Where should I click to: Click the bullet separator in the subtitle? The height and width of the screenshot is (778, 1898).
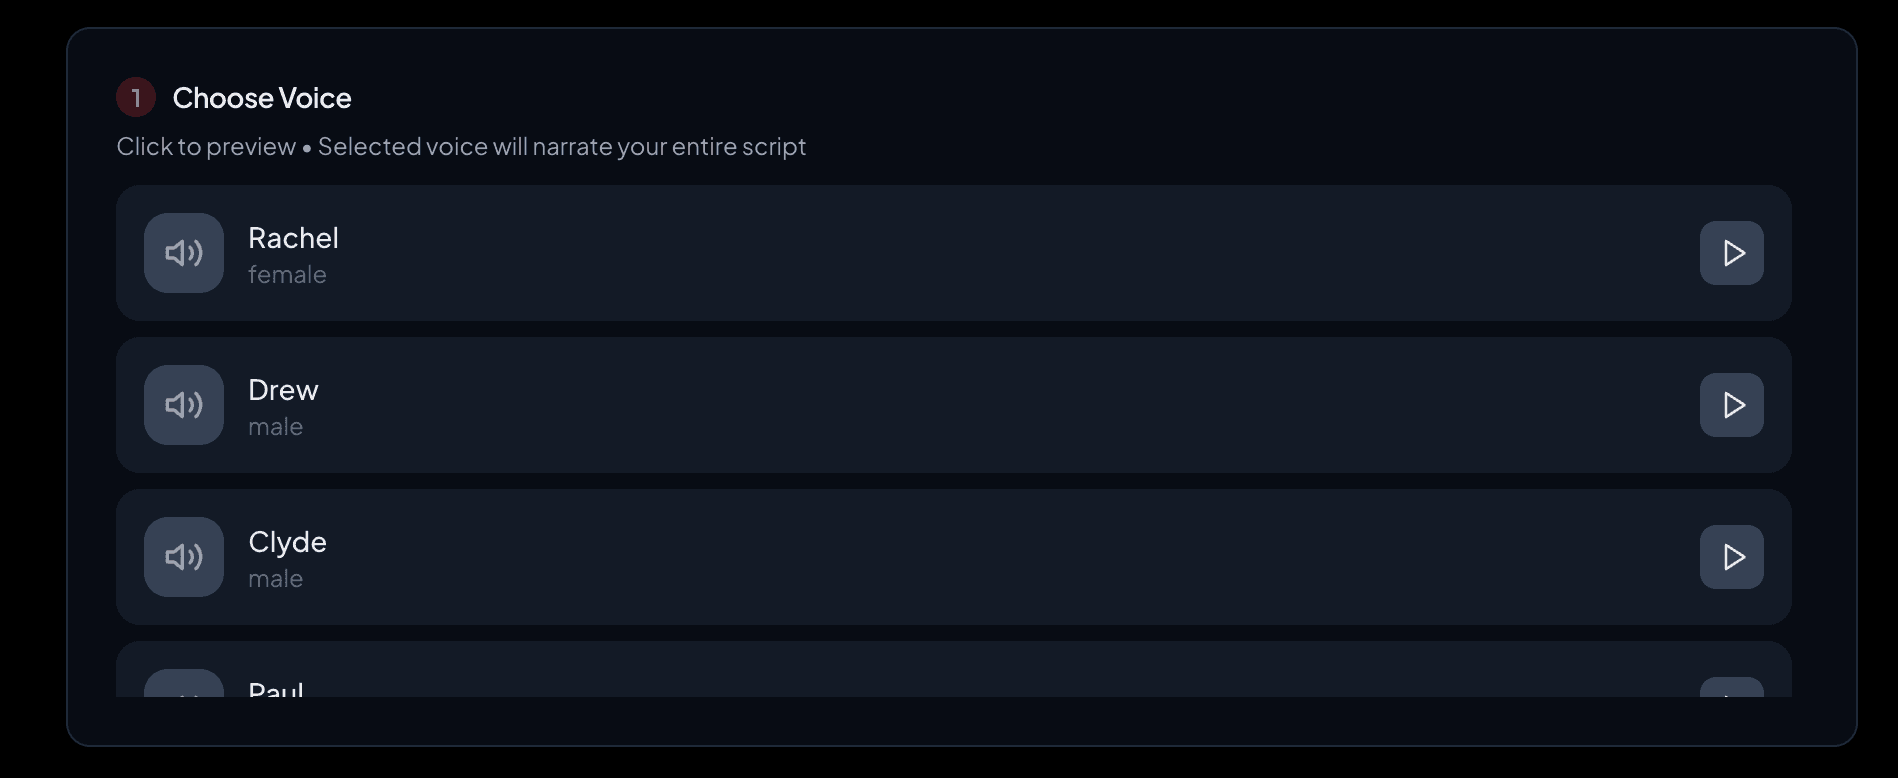tap(307, 148)
